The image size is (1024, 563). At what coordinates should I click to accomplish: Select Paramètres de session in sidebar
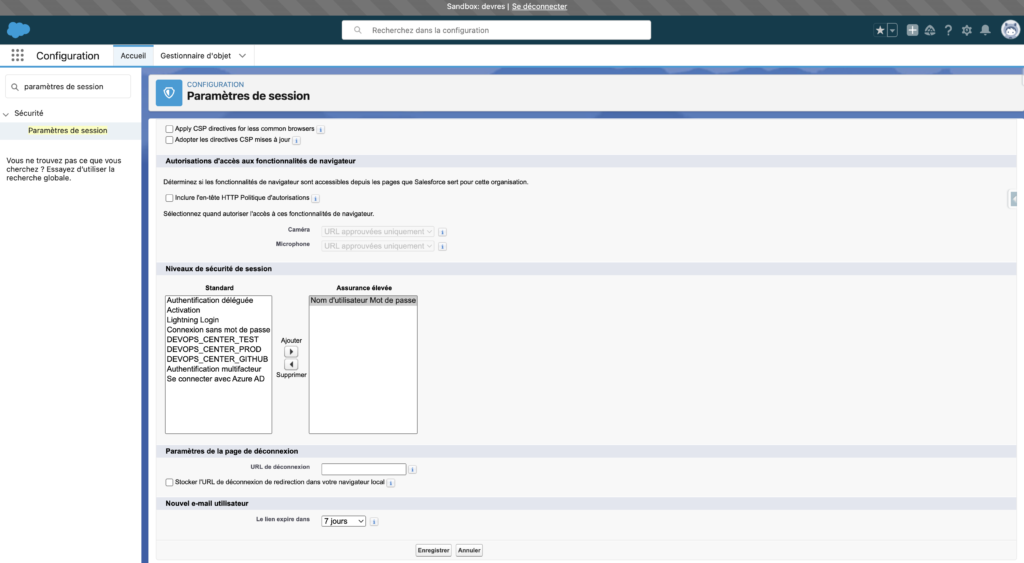point(68,131)
